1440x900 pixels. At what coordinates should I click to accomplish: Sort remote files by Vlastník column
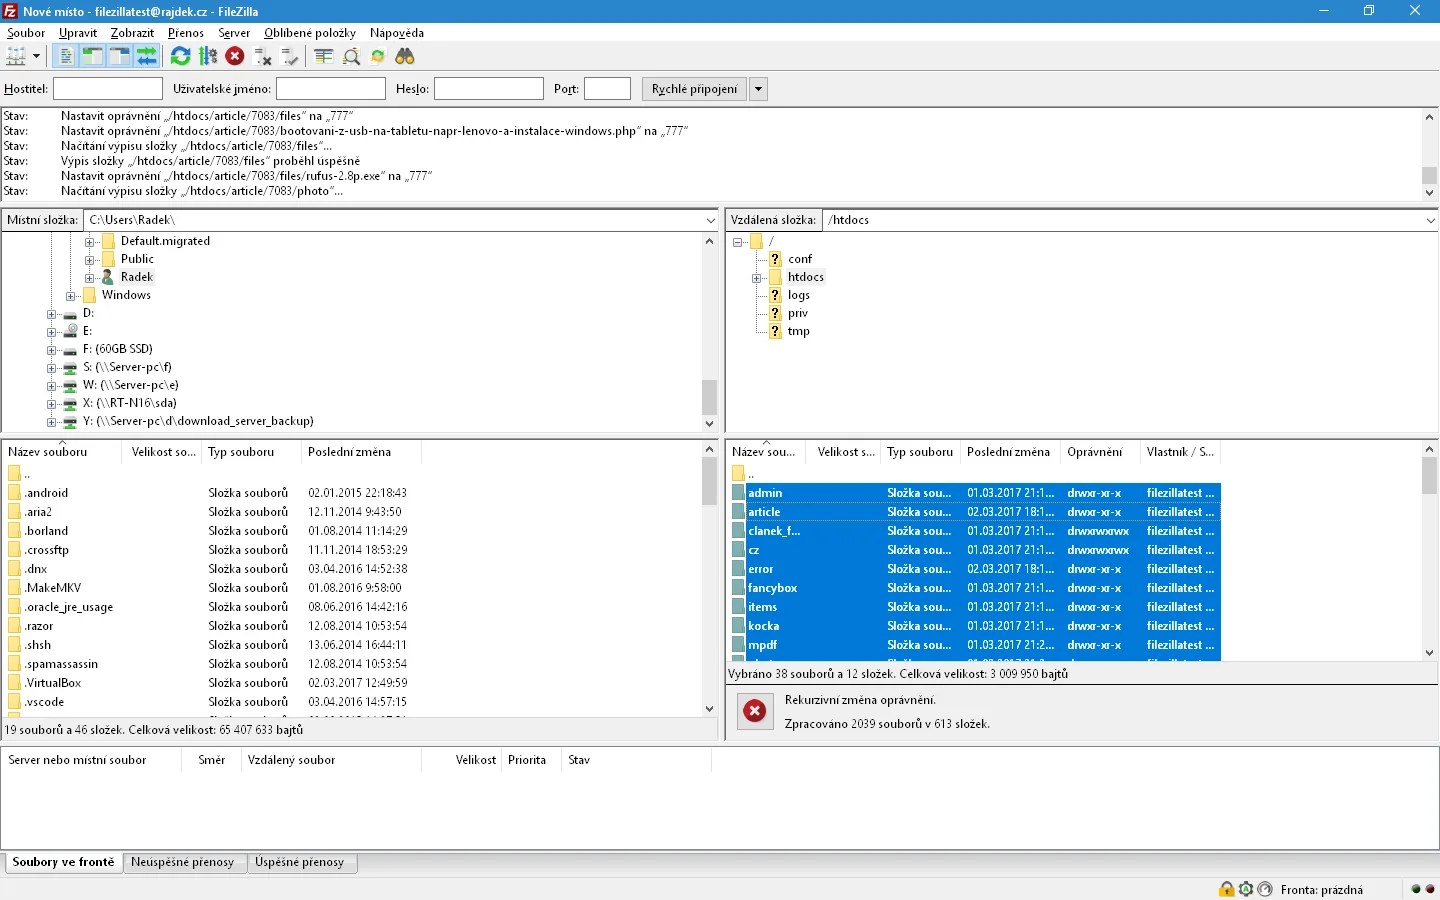click(1180, 452)
